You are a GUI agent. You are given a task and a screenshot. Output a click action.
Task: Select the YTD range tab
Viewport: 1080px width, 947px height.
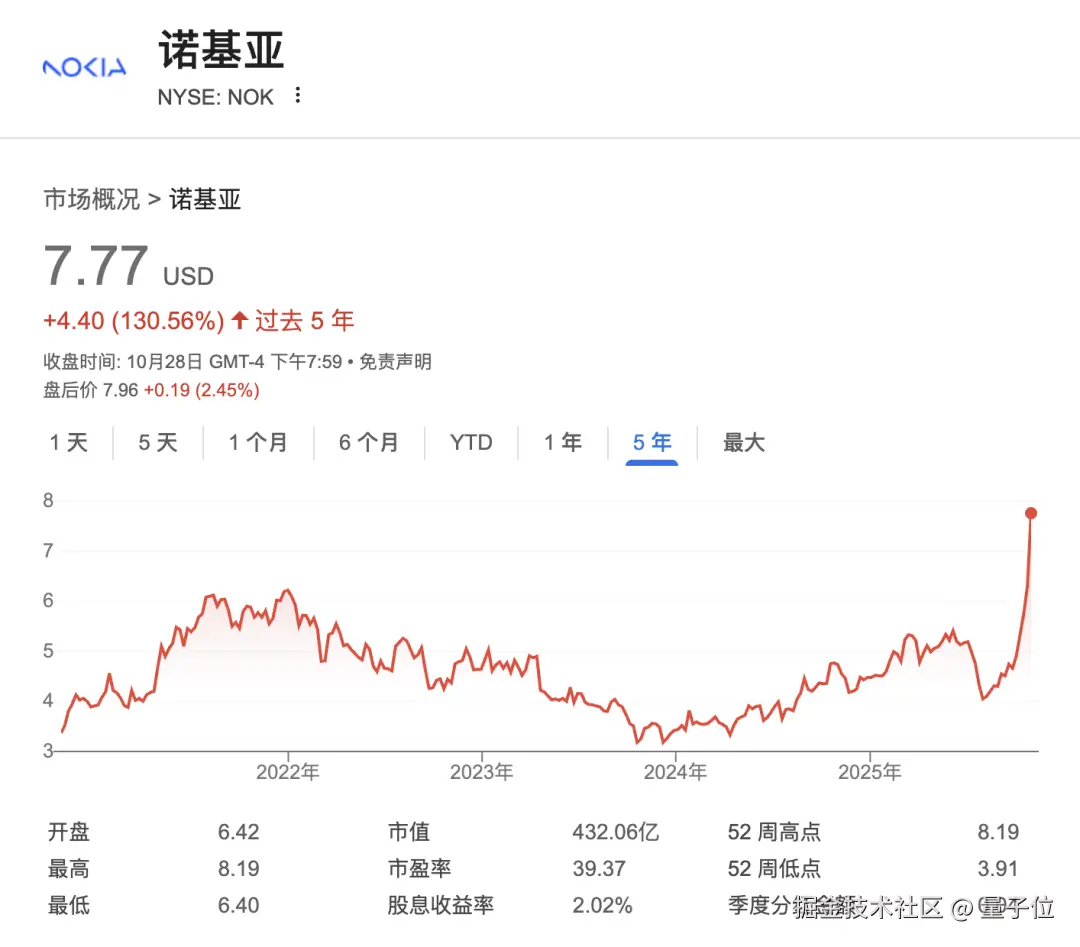pyautogui.click(x=471, y=442)
